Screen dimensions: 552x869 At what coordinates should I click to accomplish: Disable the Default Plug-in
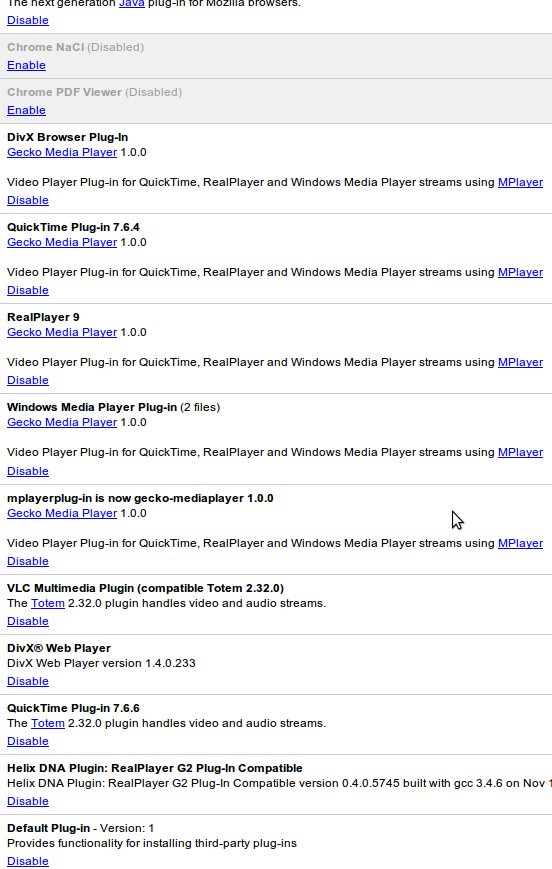coord(28,862)
